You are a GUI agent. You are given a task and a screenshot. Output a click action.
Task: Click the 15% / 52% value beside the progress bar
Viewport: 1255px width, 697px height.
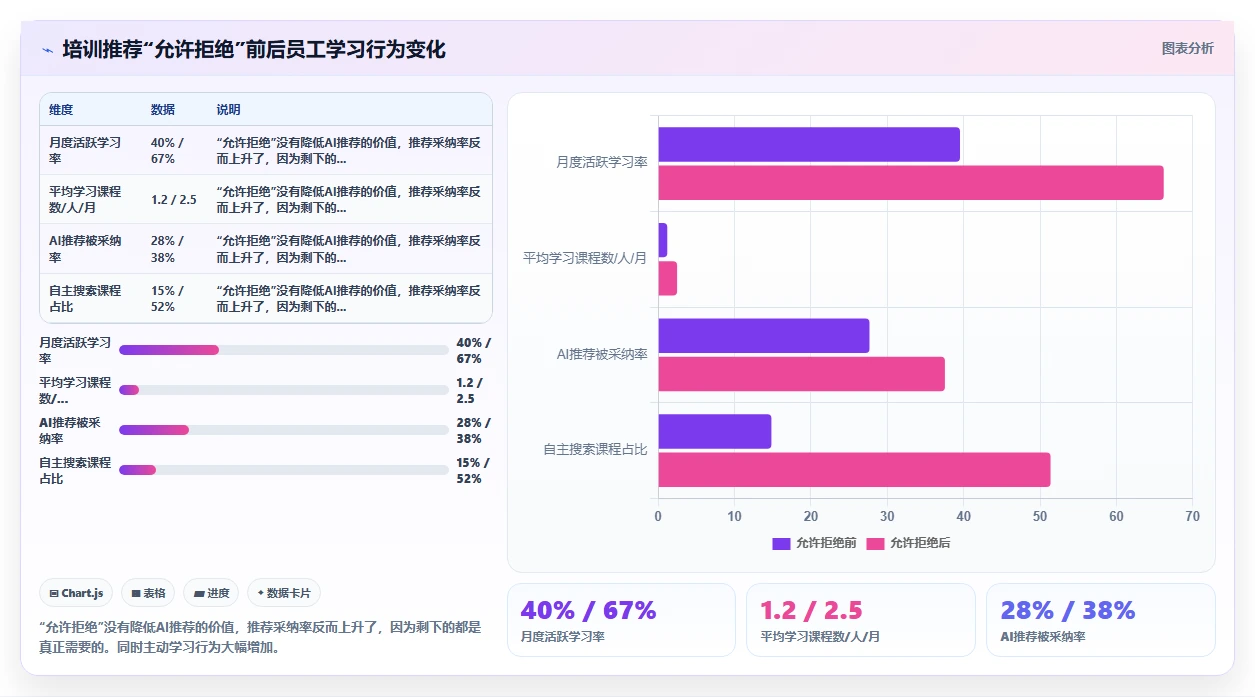pyautogui.click(x=472, y=470)
